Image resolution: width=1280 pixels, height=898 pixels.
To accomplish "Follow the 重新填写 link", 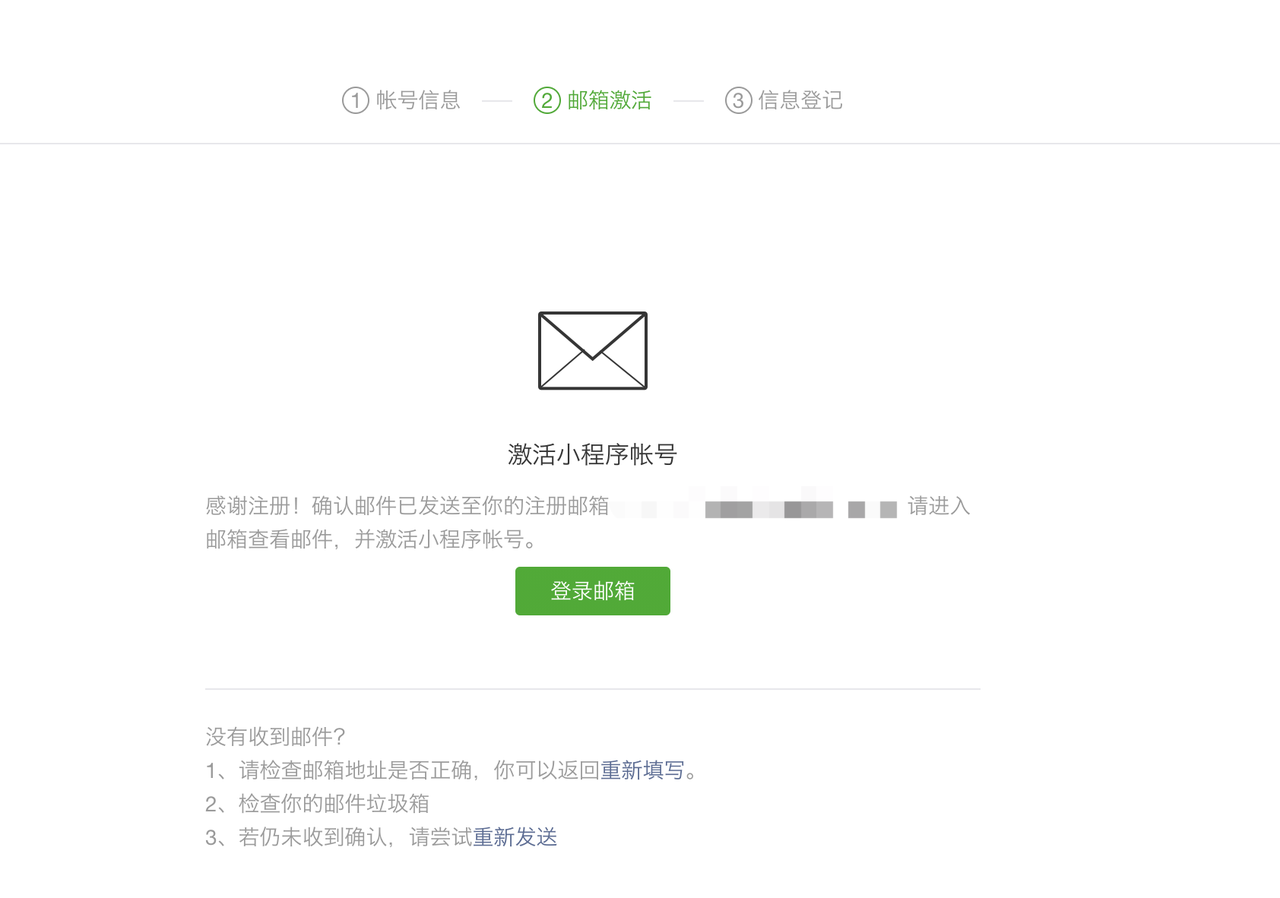I will [x=642, y=770].
